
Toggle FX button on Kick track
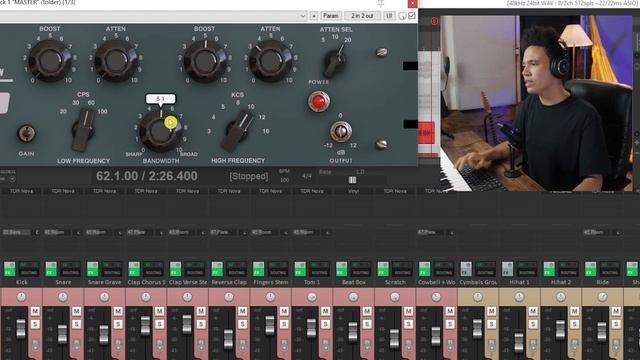tap(9, 269)
